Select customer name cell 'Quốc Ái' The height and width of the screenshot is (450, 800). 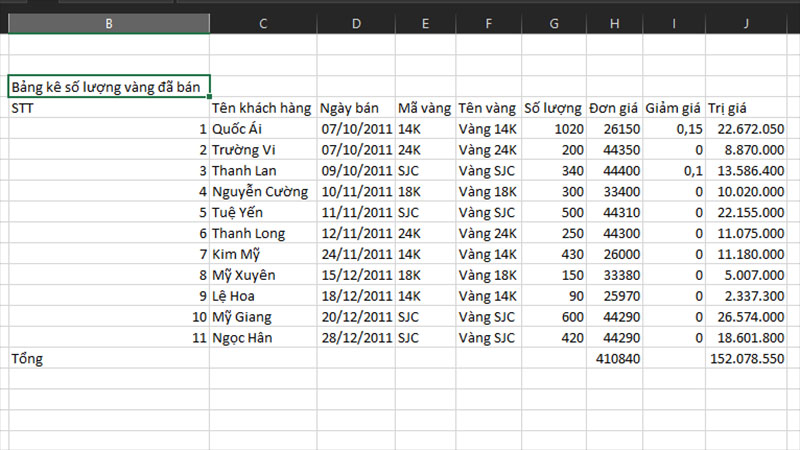(x=263, y=129)
